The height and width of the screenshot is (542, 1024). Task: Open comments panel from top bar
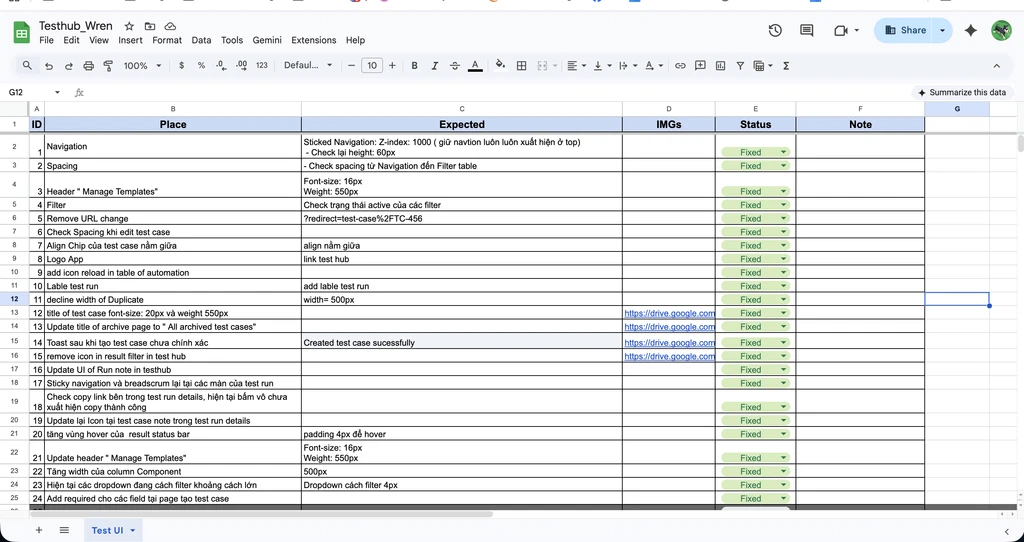807,30
